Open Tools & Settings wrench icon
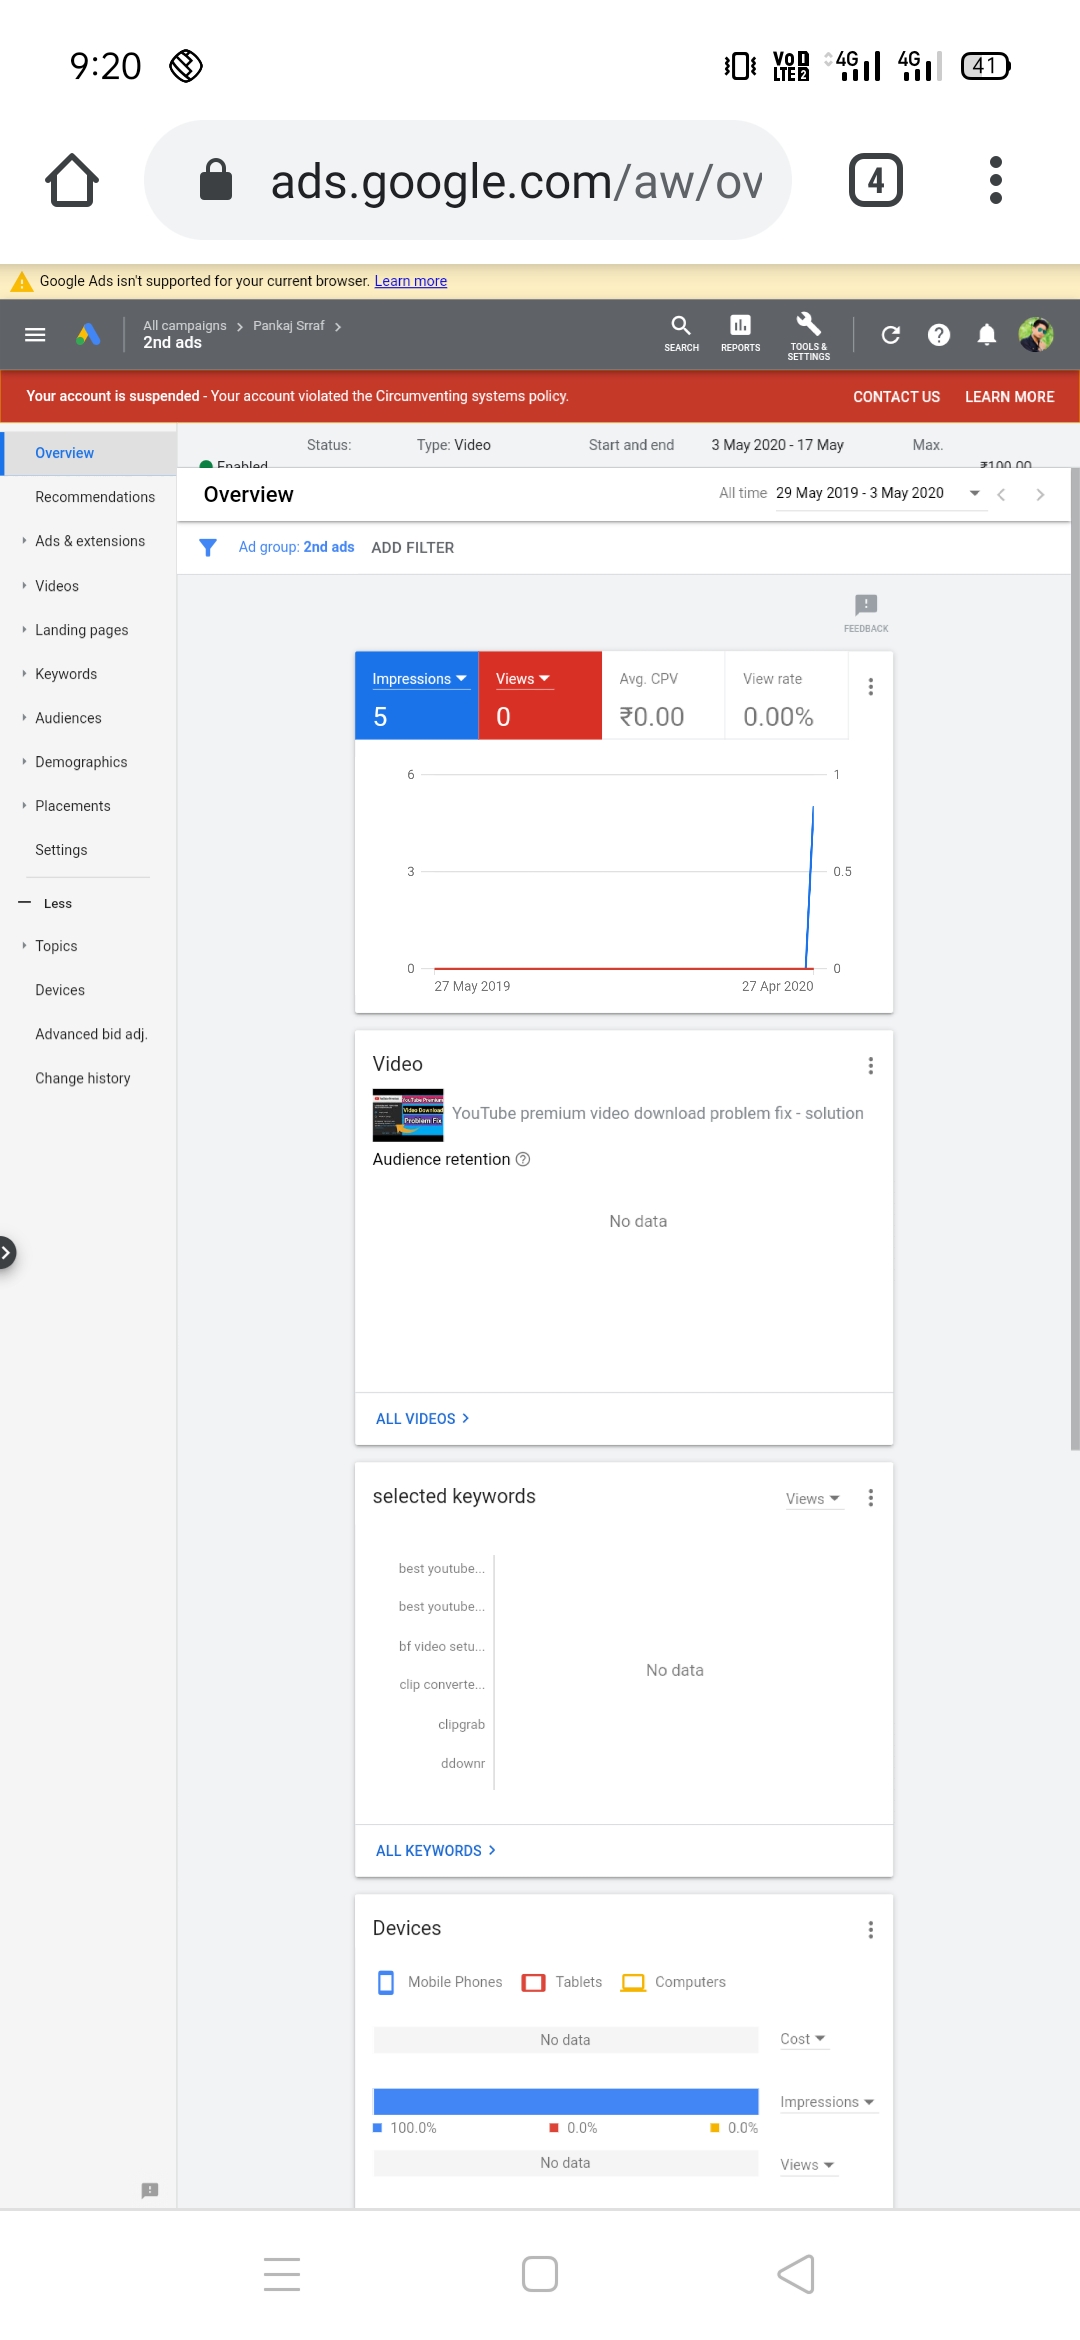 [x=808, y=335]
